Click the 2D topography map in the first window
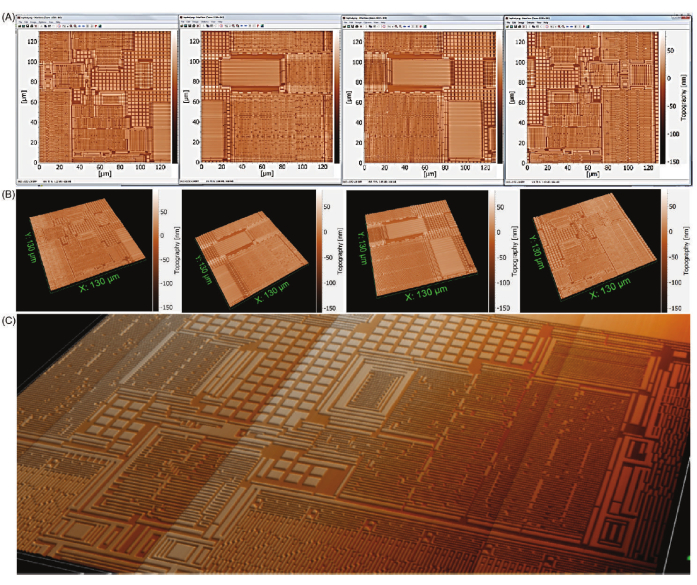Image resolution: width=697 pixels, height=585 pixels. [x=105, y=96]
